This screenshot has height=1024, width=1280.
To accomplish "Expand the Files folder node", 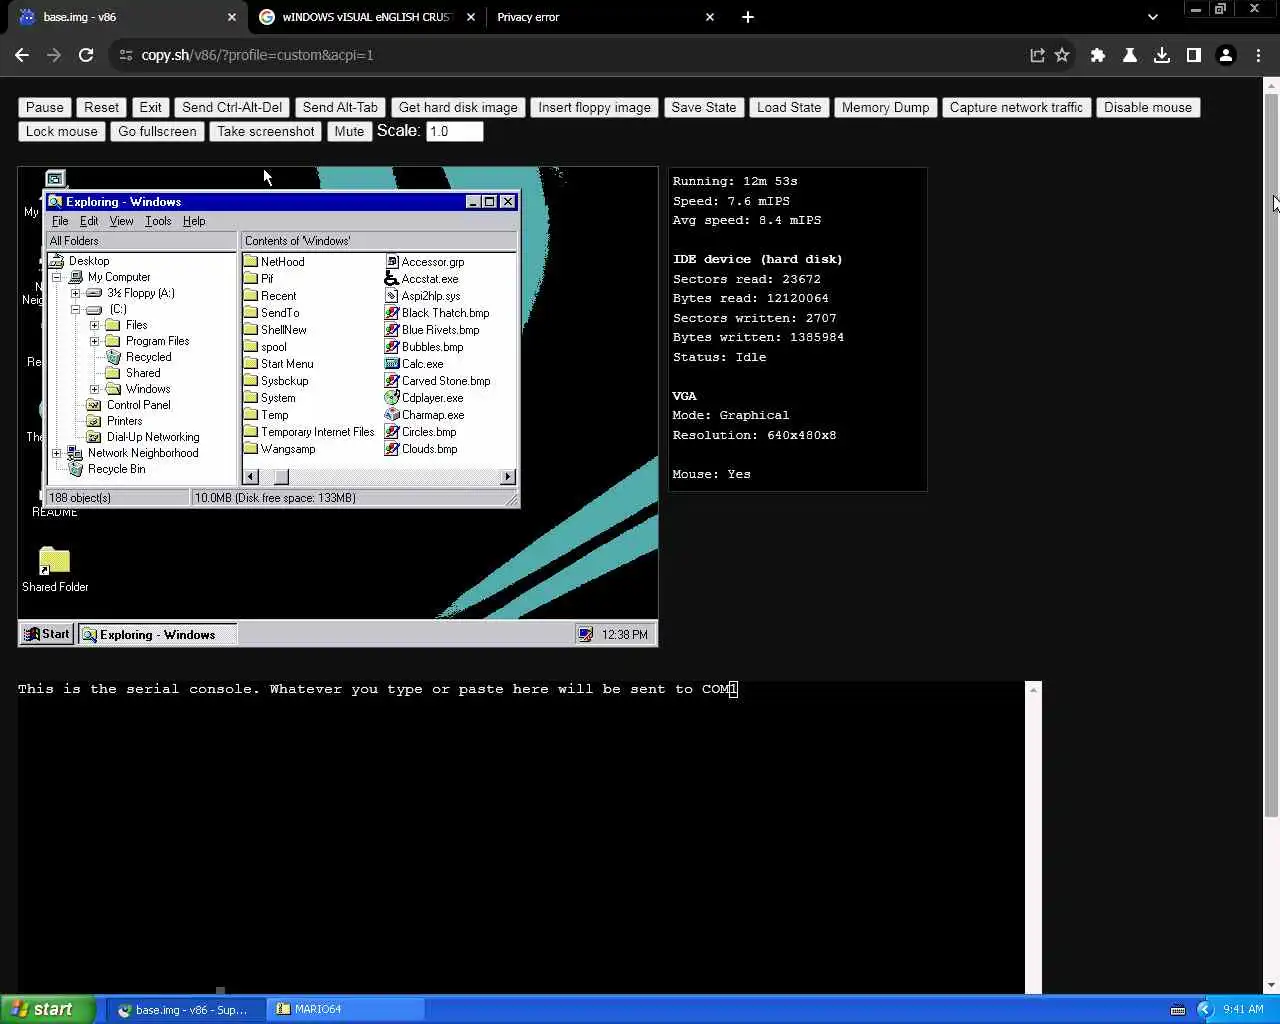I will 94,325.
